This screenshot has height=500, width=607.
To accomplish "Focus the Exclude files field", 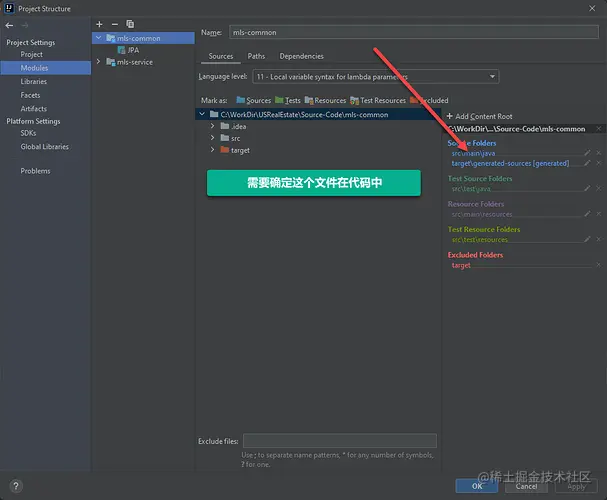I will (x=340, y=441).
